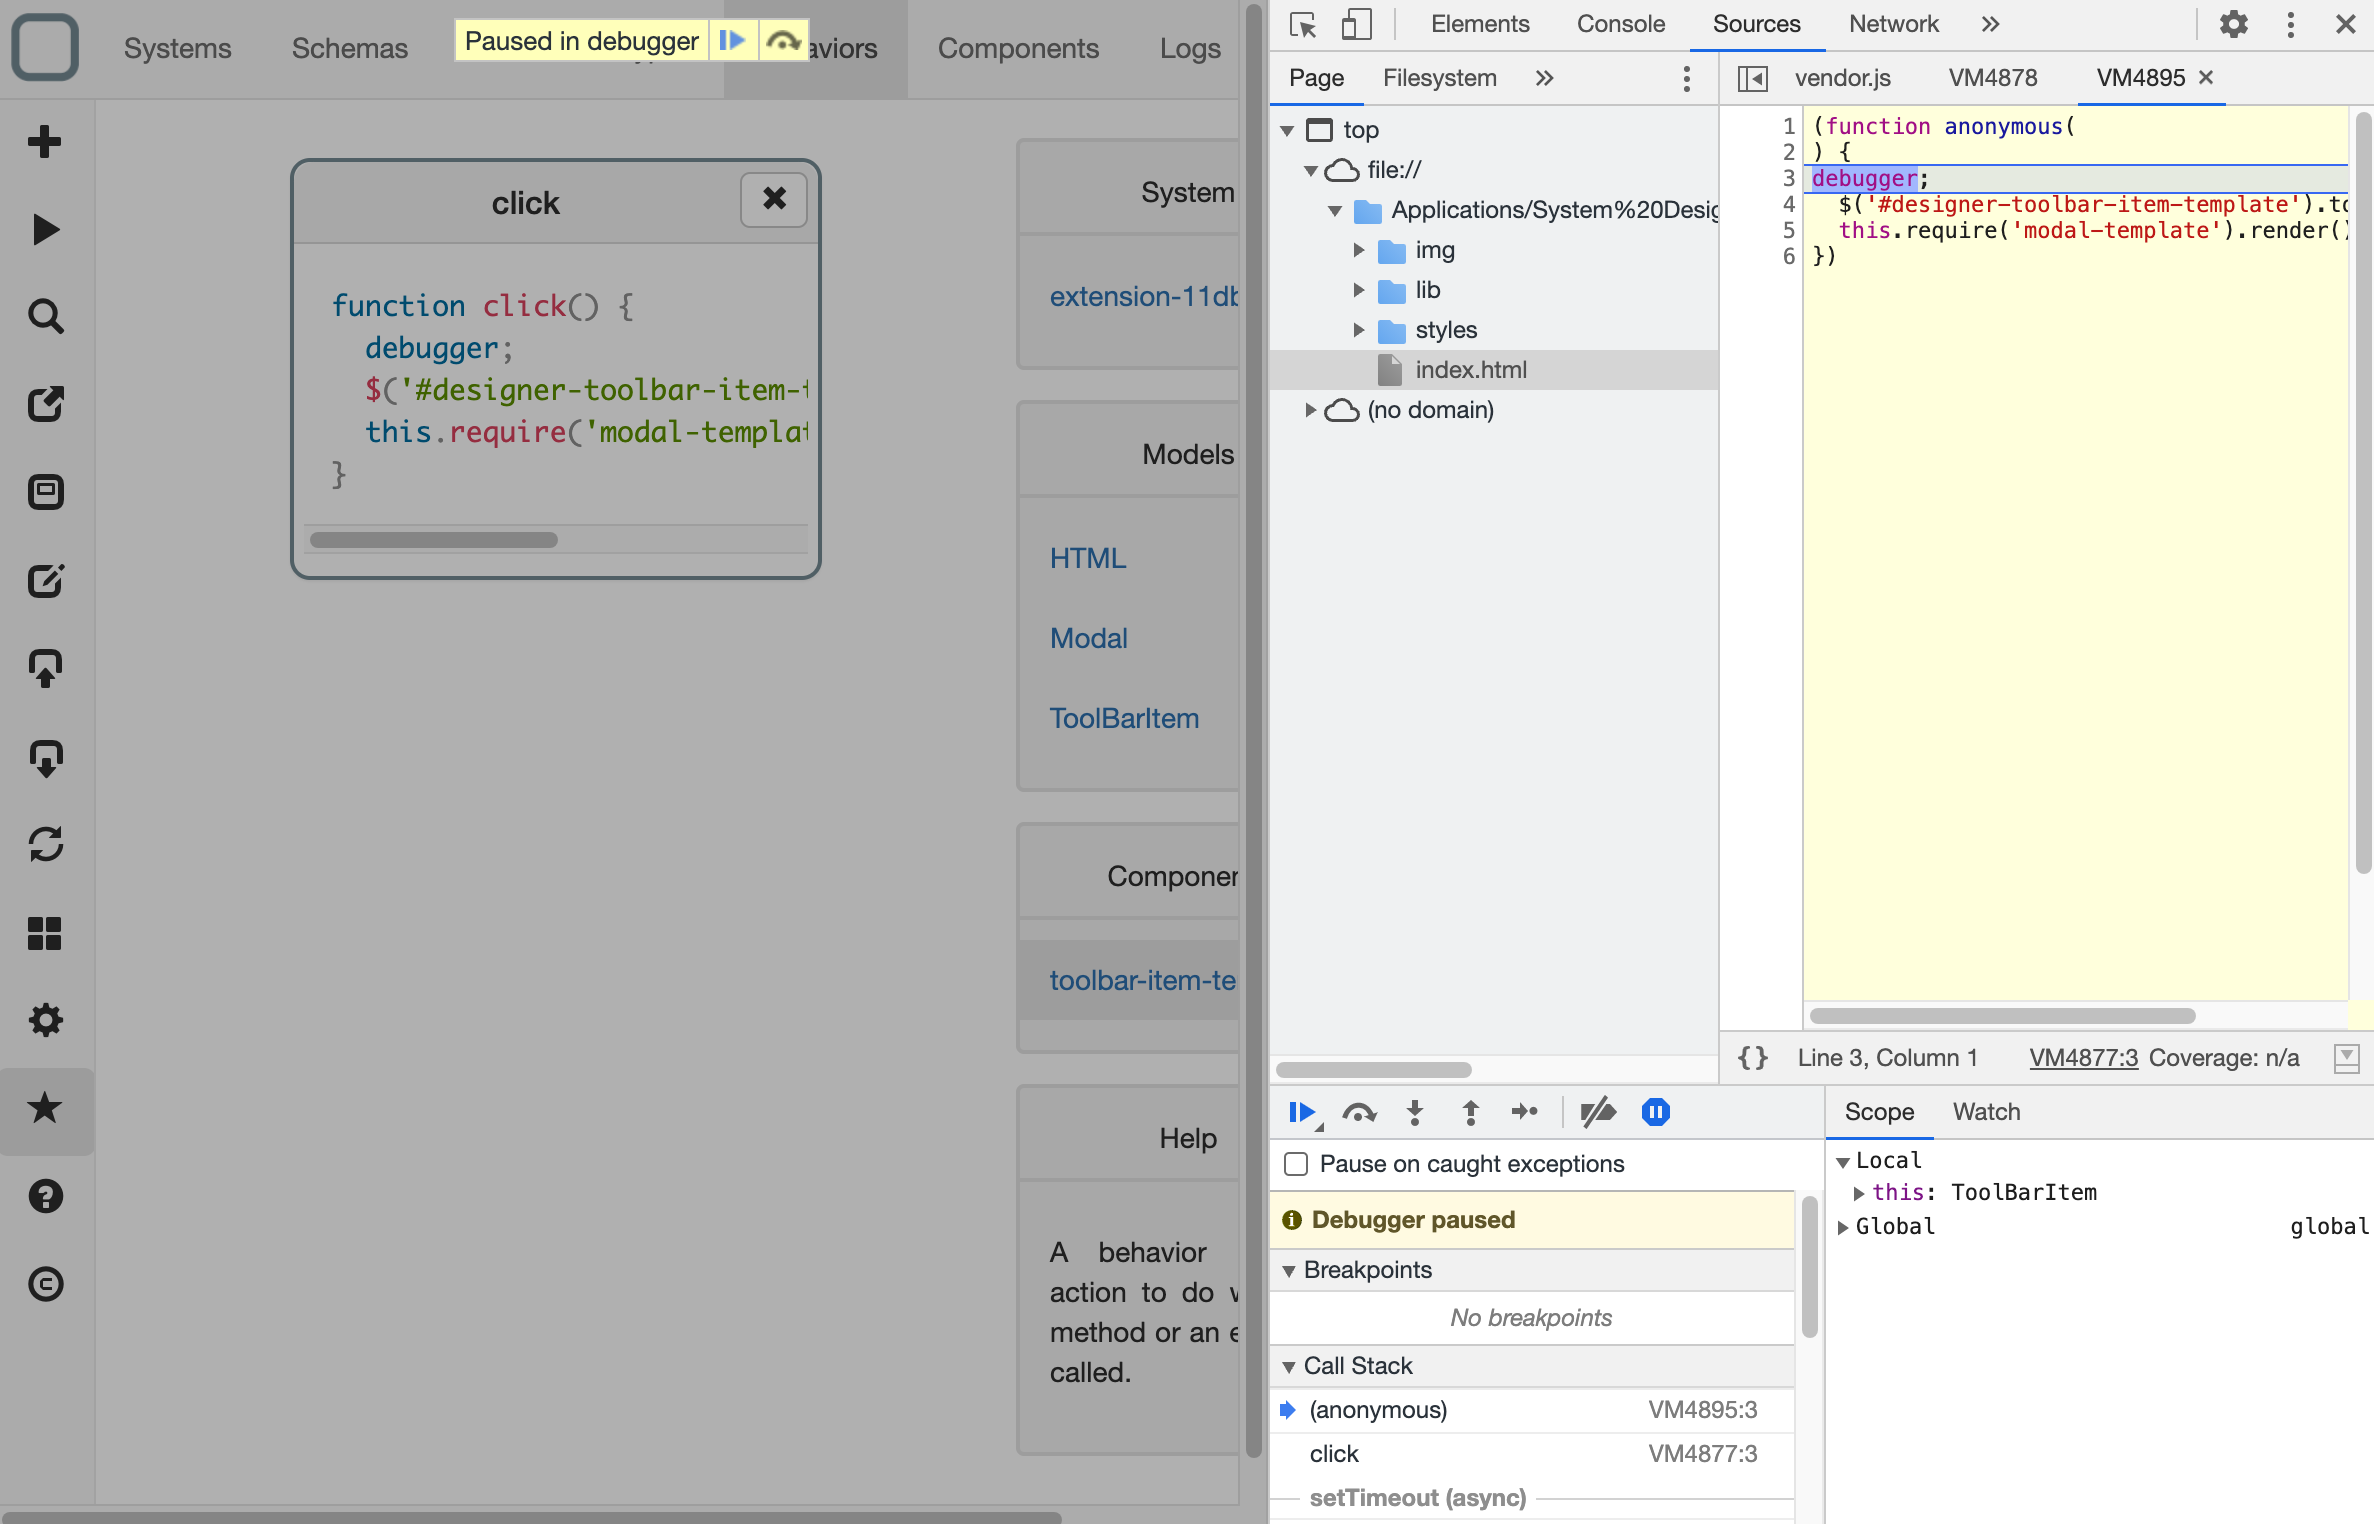This screenshot has width=2374, height=1524.
Task: Click the Watch tab in debugger panel
Action: click(x=1985, y=1111)
